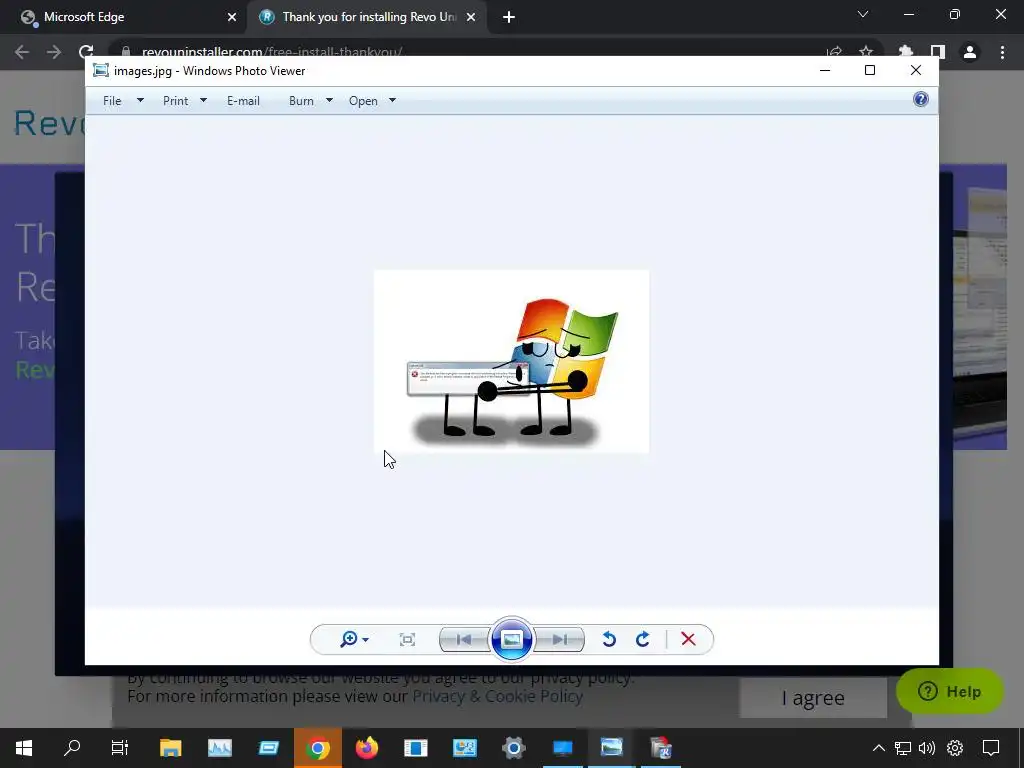Go to the previous image
The image size is (1024, 768).
coord(464,639)
